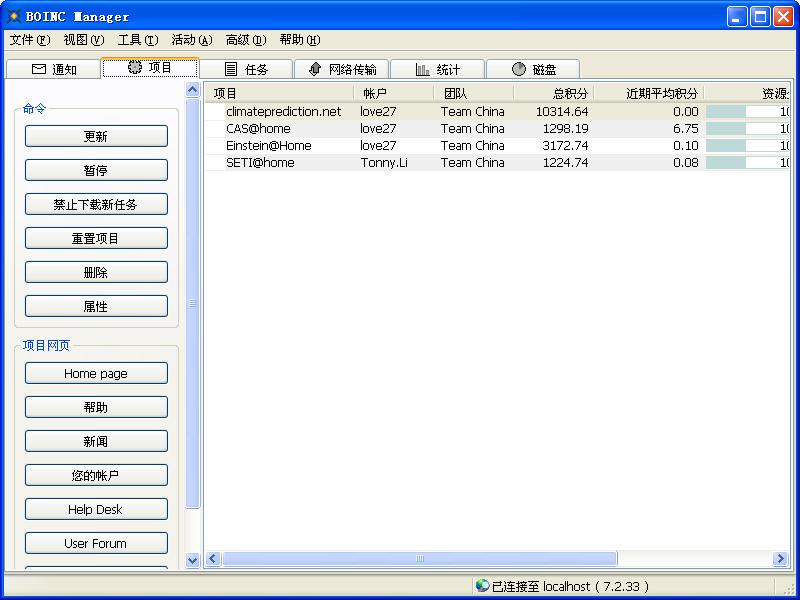Sort by the 近期平均积分 column header
Viewport: 800px width, 600px height.
coord(649,93)
